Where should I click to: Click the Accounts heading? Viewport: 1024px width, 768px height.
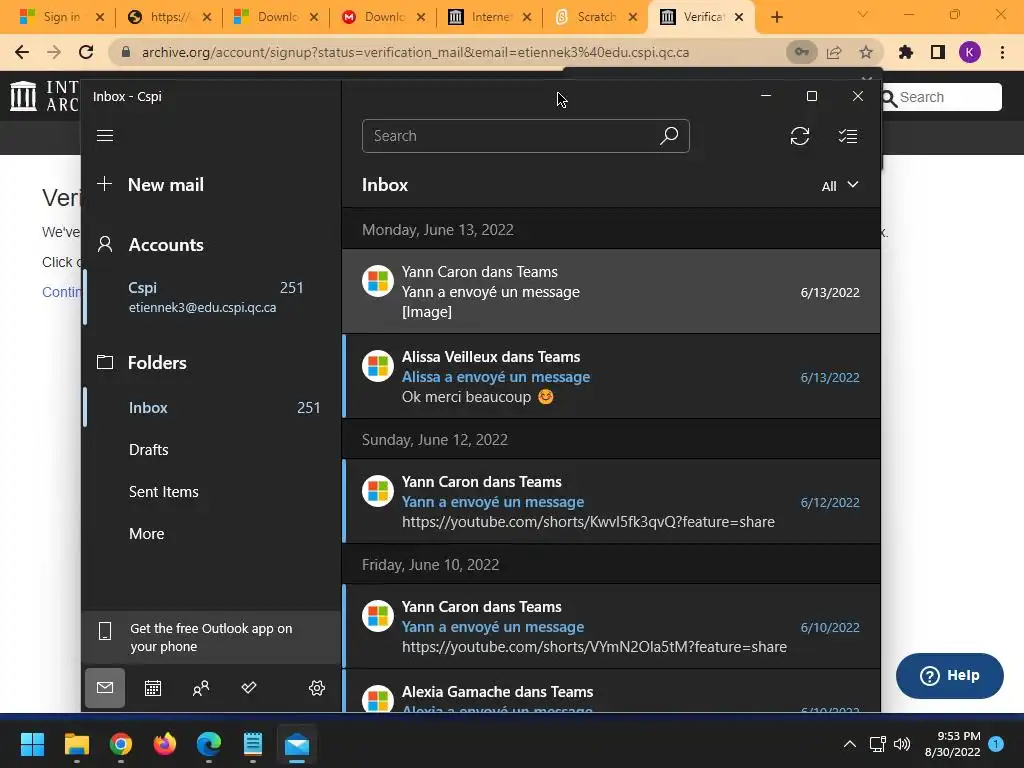[x=166, y=244]
